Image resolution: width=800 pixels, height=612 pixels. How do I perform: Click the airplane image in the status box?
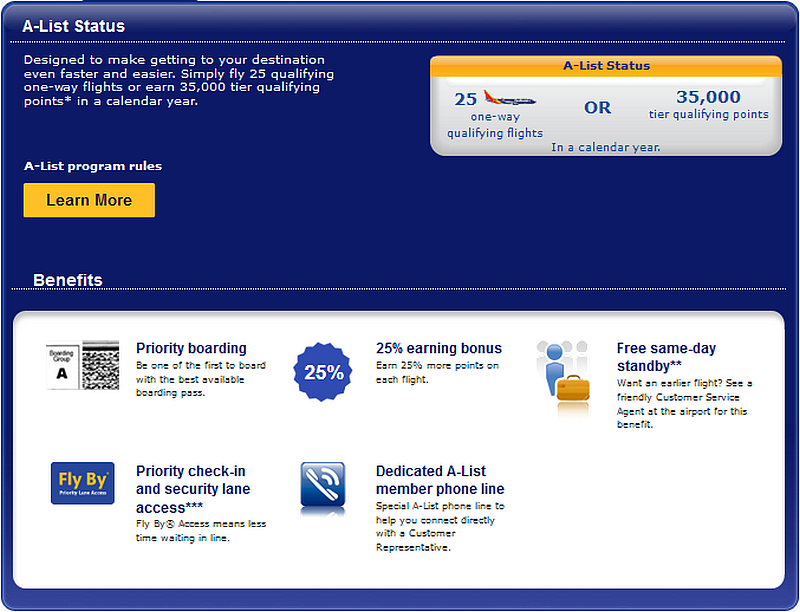[509, 97]
